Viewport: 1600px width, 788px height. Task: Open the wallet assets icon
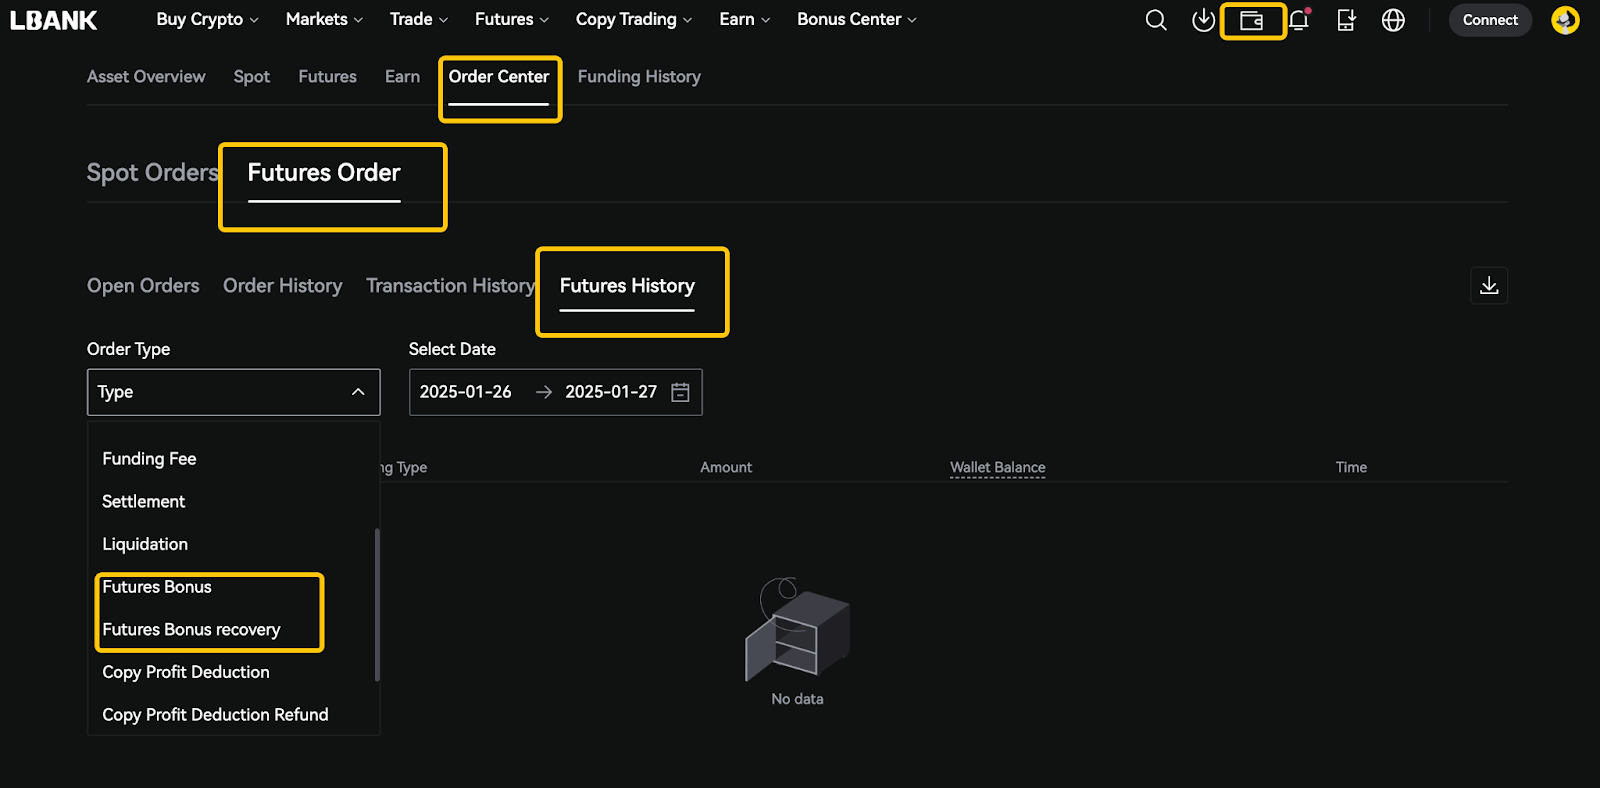(1251, 20)
